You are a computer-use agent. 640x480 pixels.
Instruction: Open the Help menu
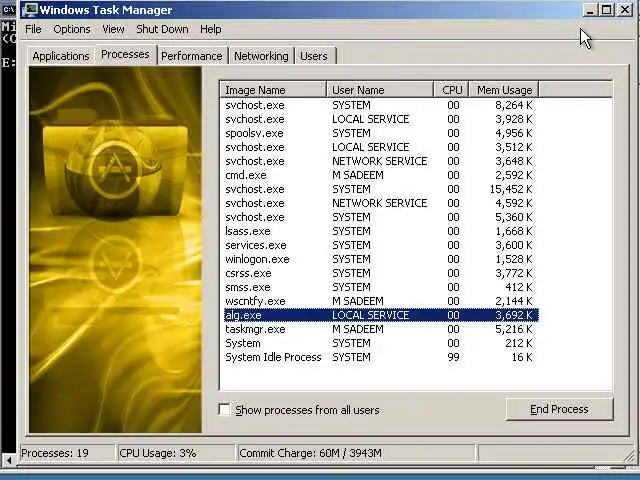(x=211, y=29)
